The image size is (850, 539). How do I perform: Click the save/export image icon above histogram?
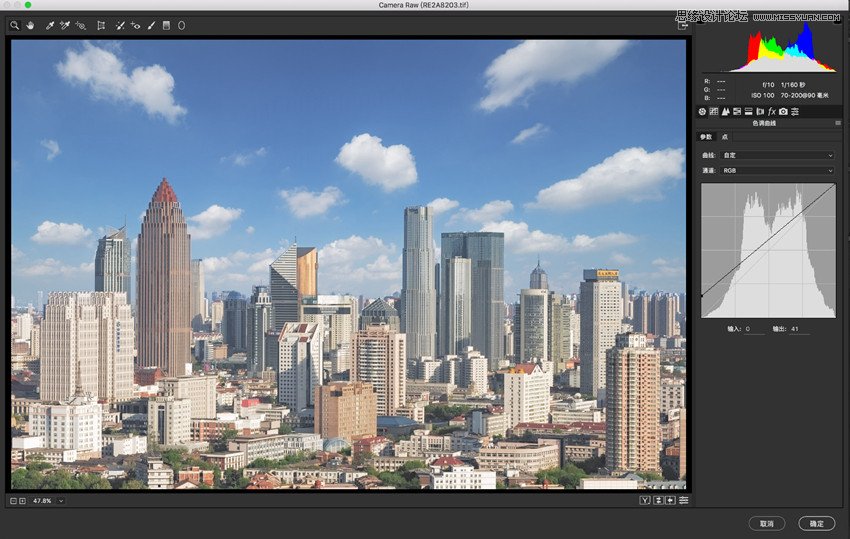(x=682, y=25)
